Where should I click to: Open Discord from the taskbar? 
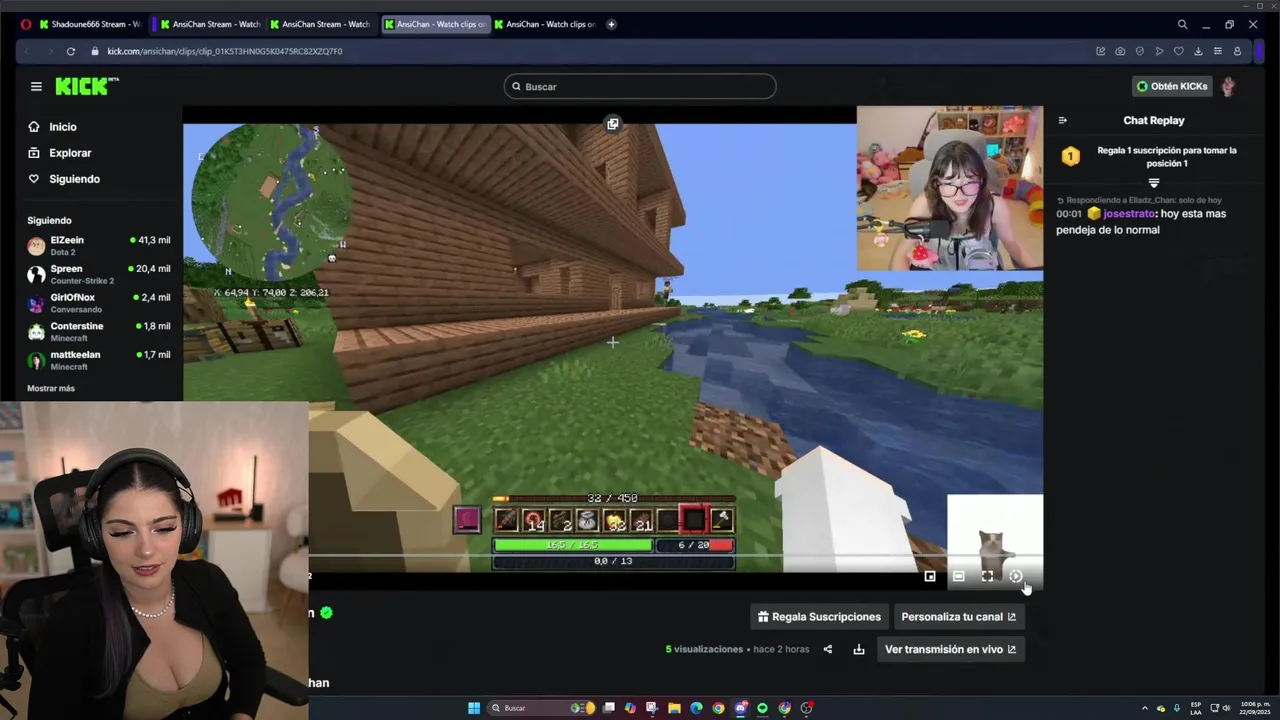[741, 708]
